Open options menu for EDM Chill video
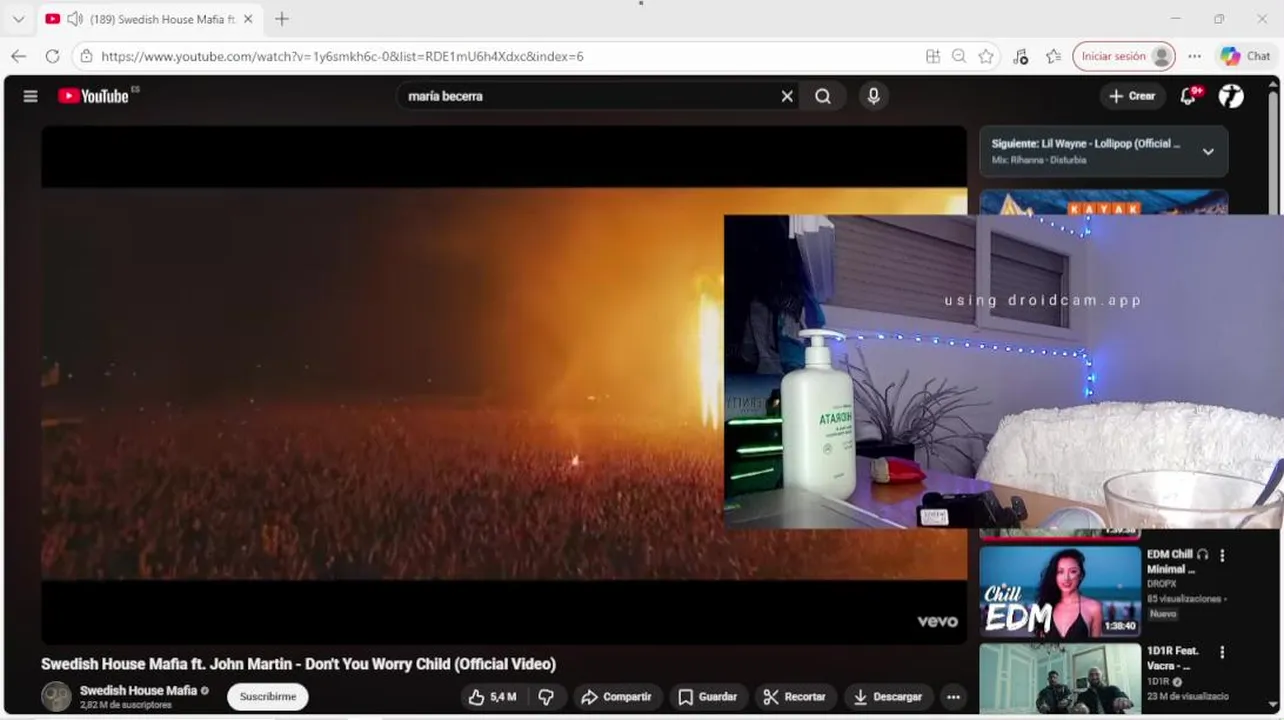Image resolution: width=1284 pixels, height=720 pixels. (x=1222, y=556)
